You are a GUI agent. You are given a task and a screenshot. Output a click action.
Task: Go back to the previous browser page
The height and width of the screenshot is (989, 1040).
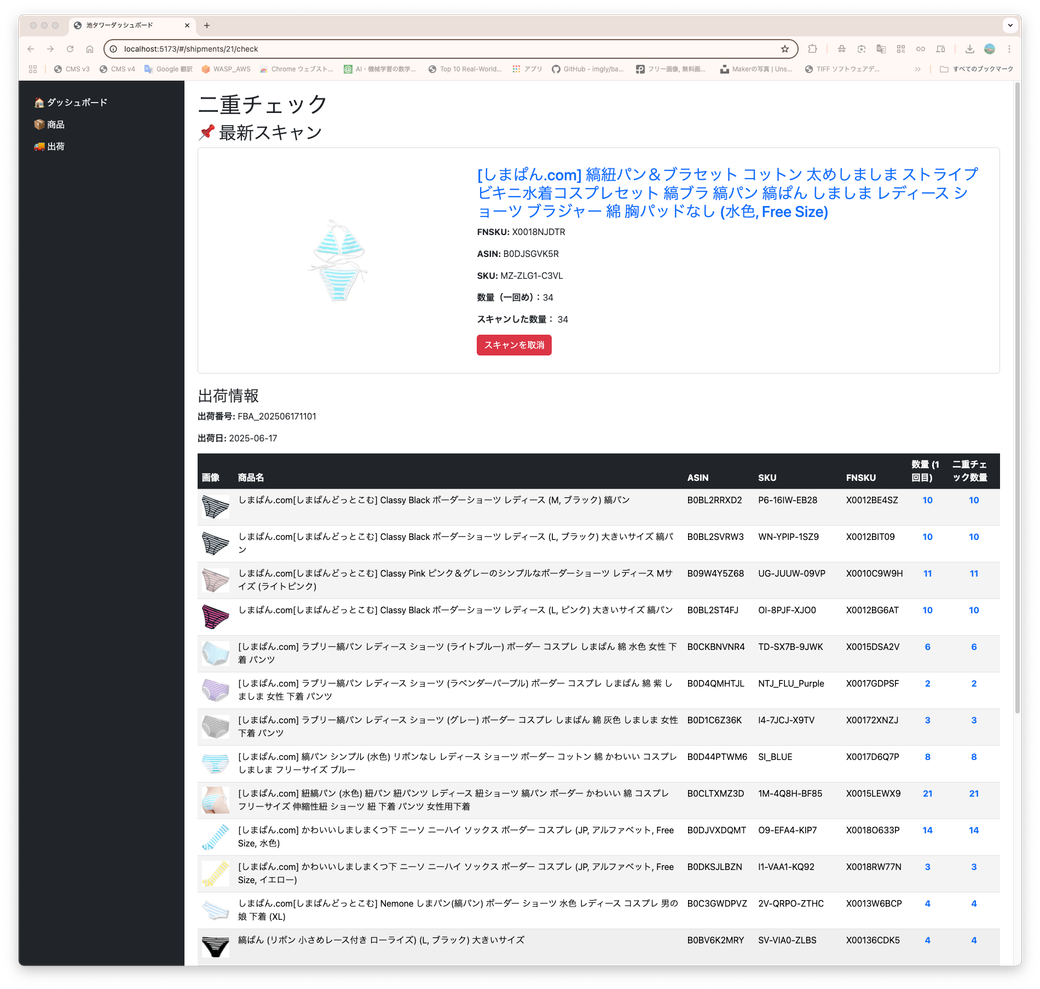(x=31, y=49)
